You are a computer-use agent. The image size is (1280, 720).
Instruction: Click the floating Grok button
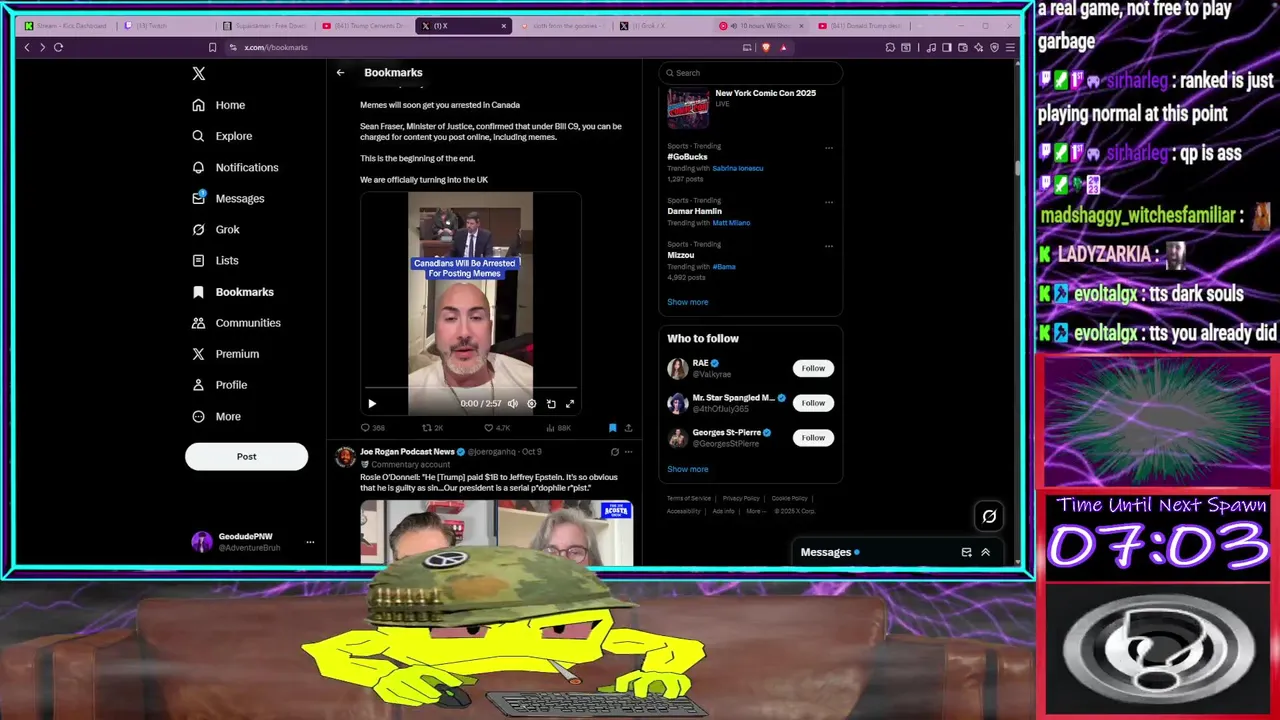pyautogui.click(x=989, y=516)
